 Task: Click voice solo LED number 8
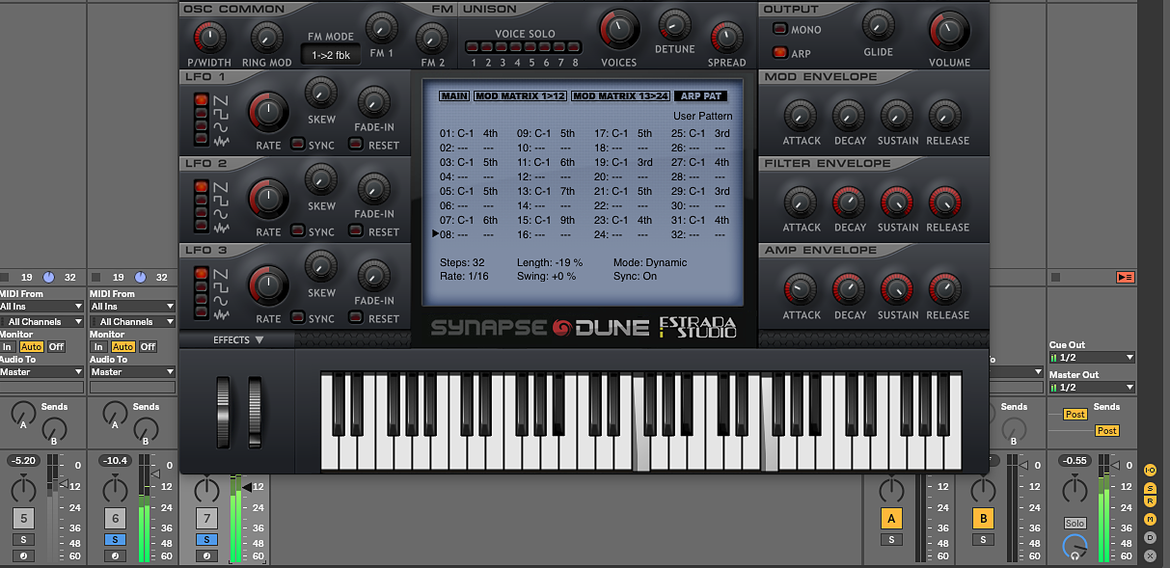click(574, 47)
